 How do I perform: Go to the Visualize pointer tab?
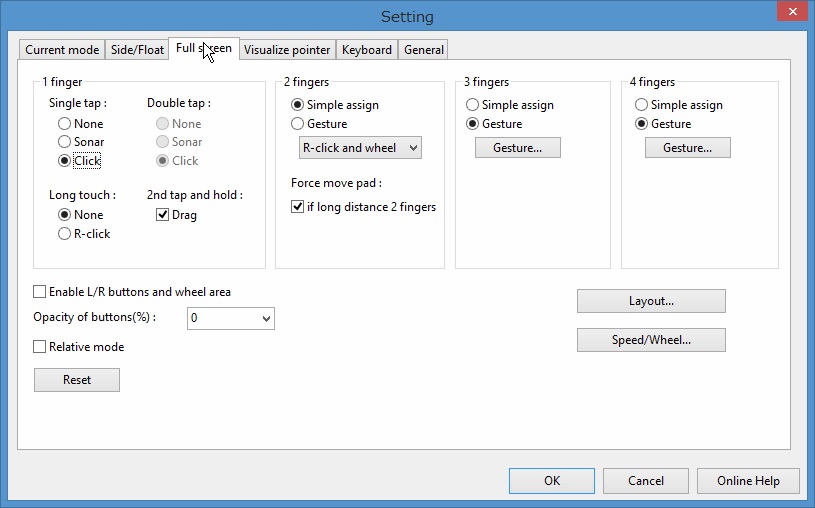click(287, 50)
